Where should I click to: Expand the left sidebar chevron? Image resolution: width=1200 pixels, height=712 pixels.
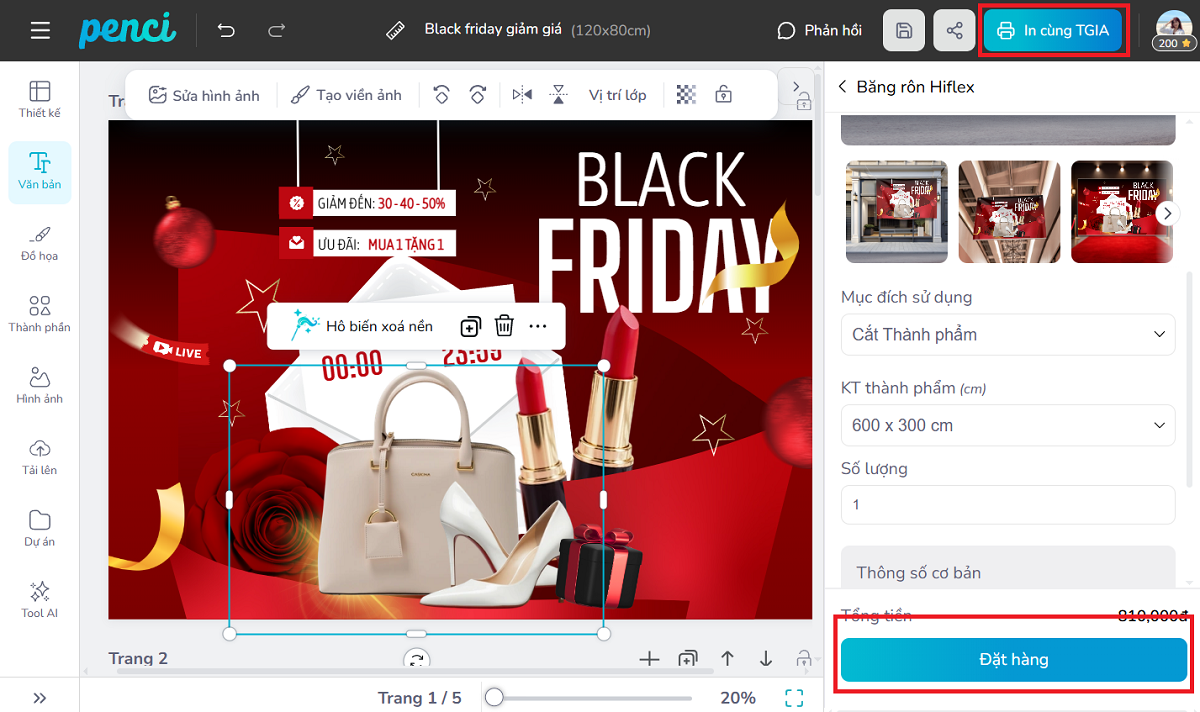pyautogui.click(x=40, y=698)
